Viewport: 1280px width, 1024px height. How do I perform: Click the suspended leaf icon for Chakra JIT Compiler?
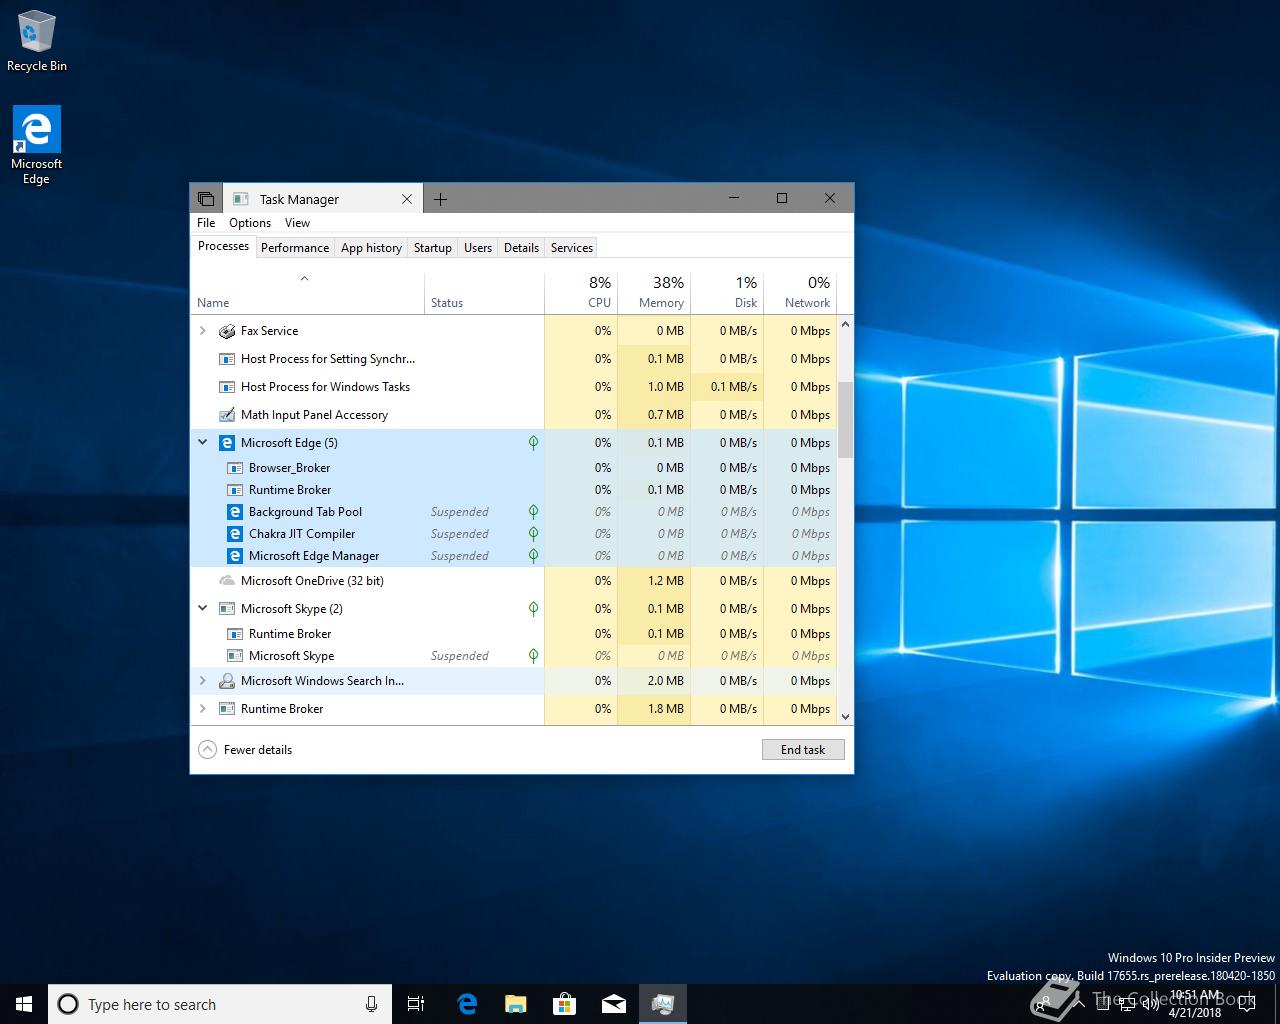coord(533,534)
